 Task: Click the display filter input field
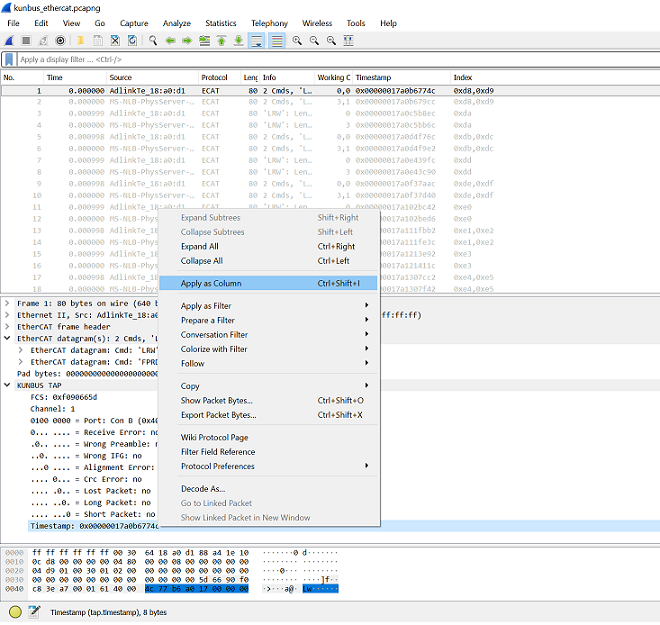point(337,59)
